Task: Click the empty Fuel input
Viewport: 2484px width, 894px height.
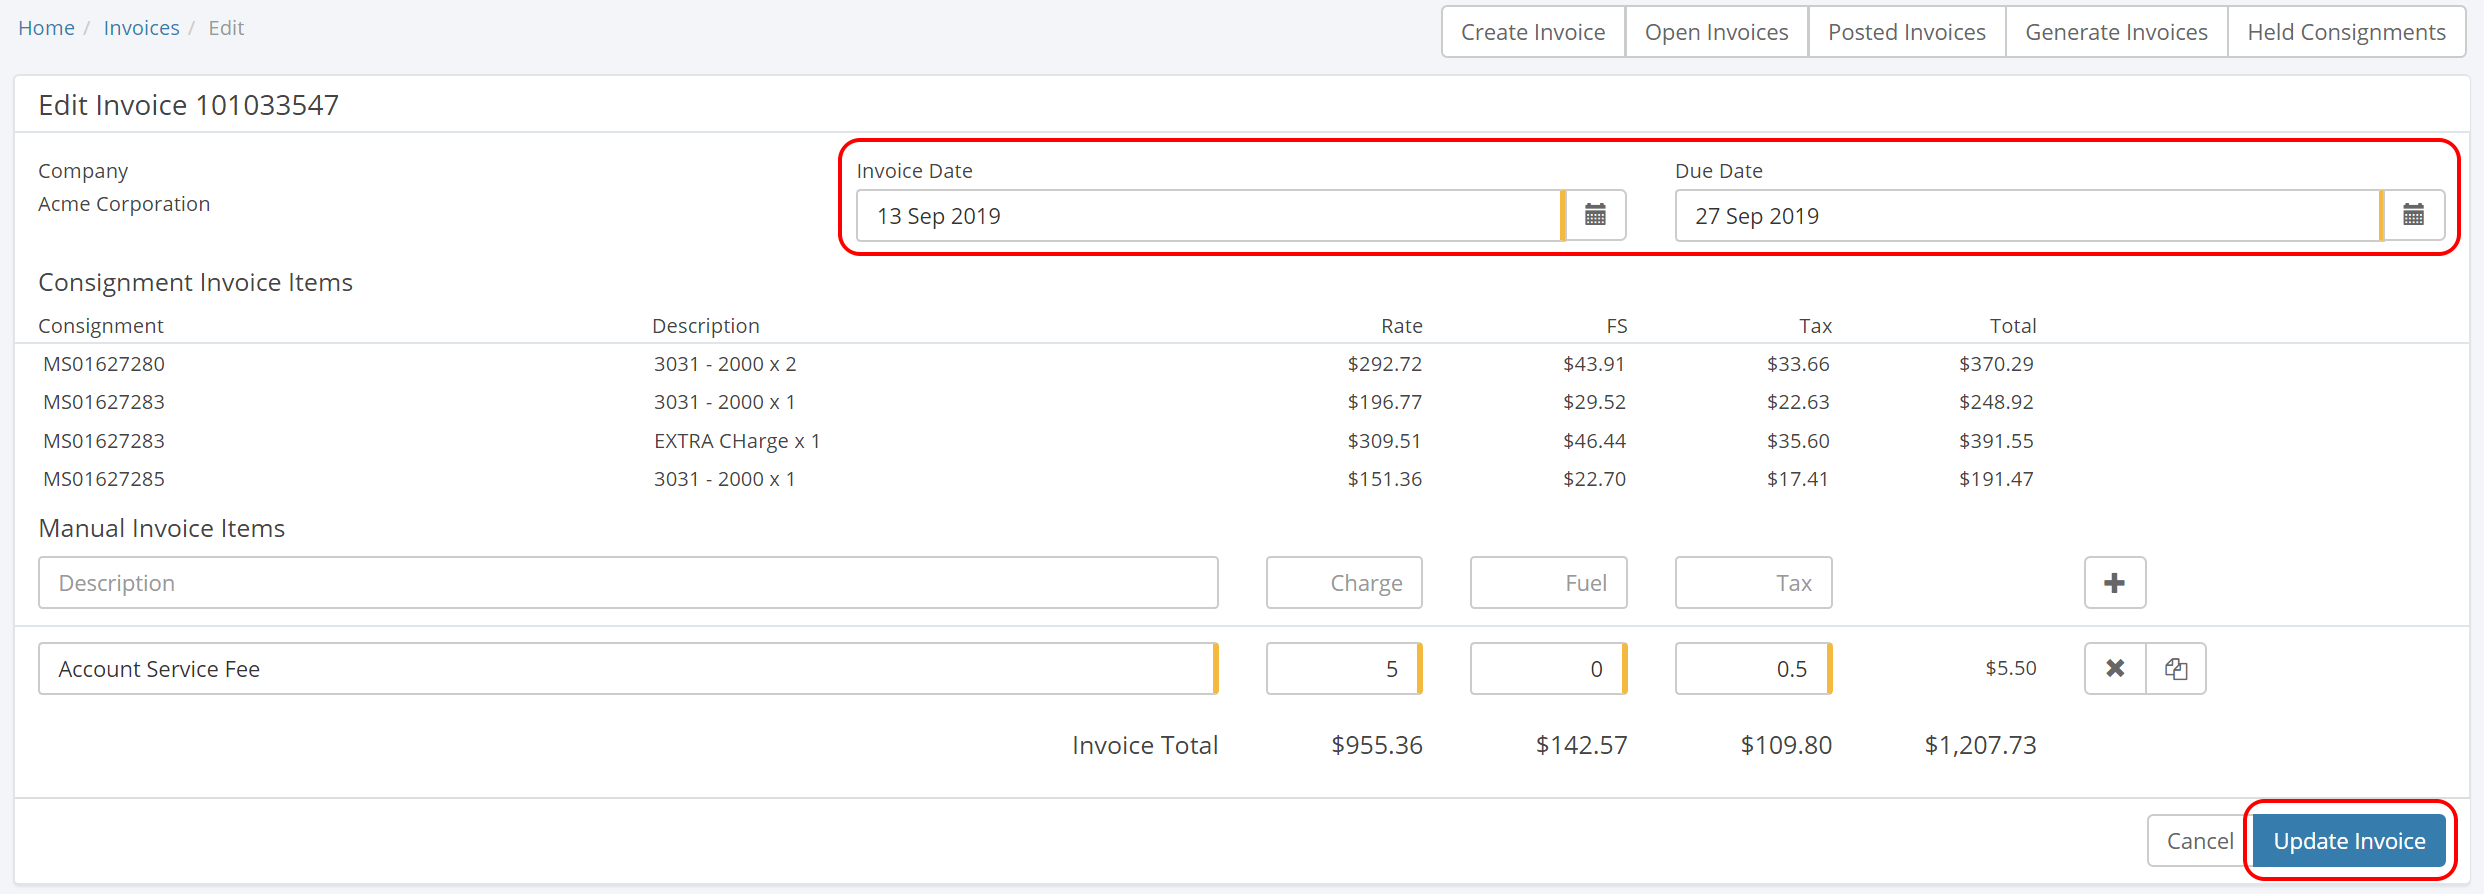Action: pos(1548,583)
